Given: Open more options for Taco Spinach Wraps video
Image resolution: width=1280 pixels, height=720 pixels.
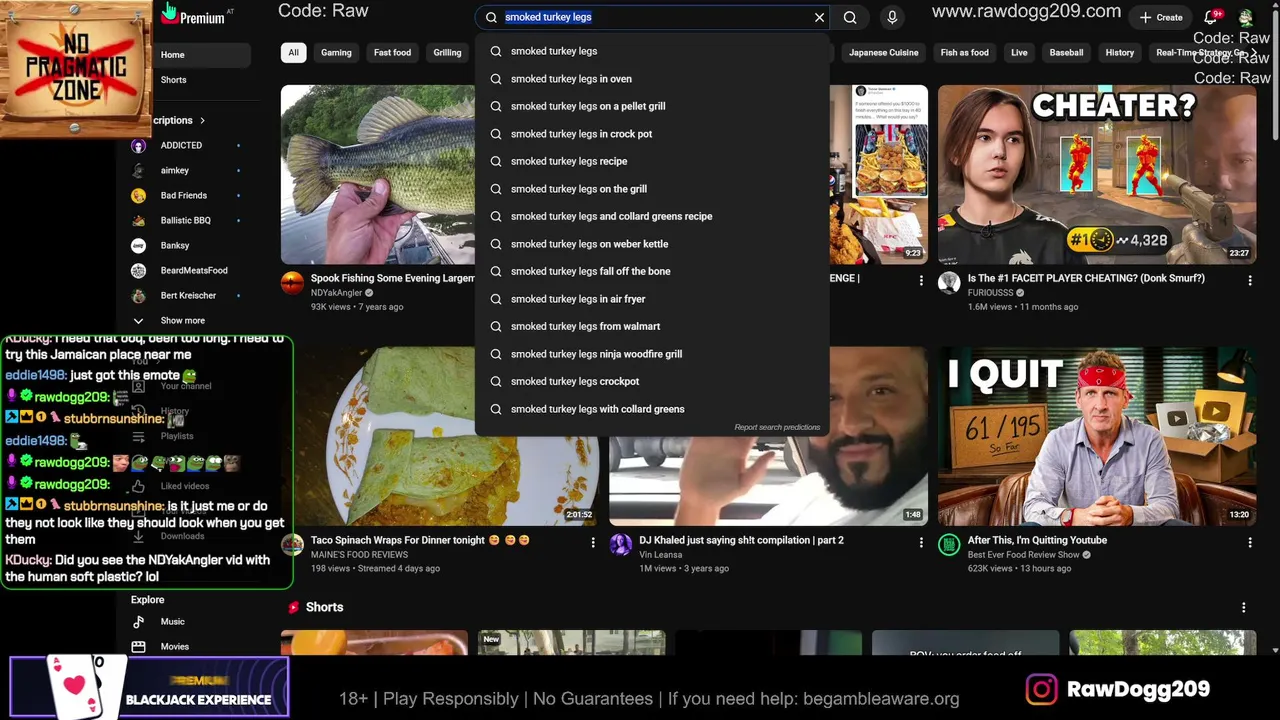Looking at the screenshot, I should (592, 543).
